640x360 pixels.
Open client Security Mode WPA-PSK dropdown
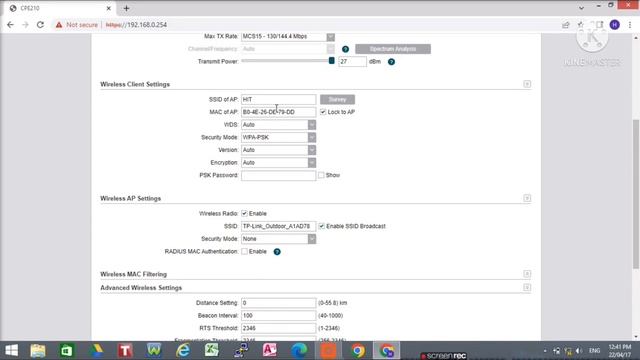[278, 138]
